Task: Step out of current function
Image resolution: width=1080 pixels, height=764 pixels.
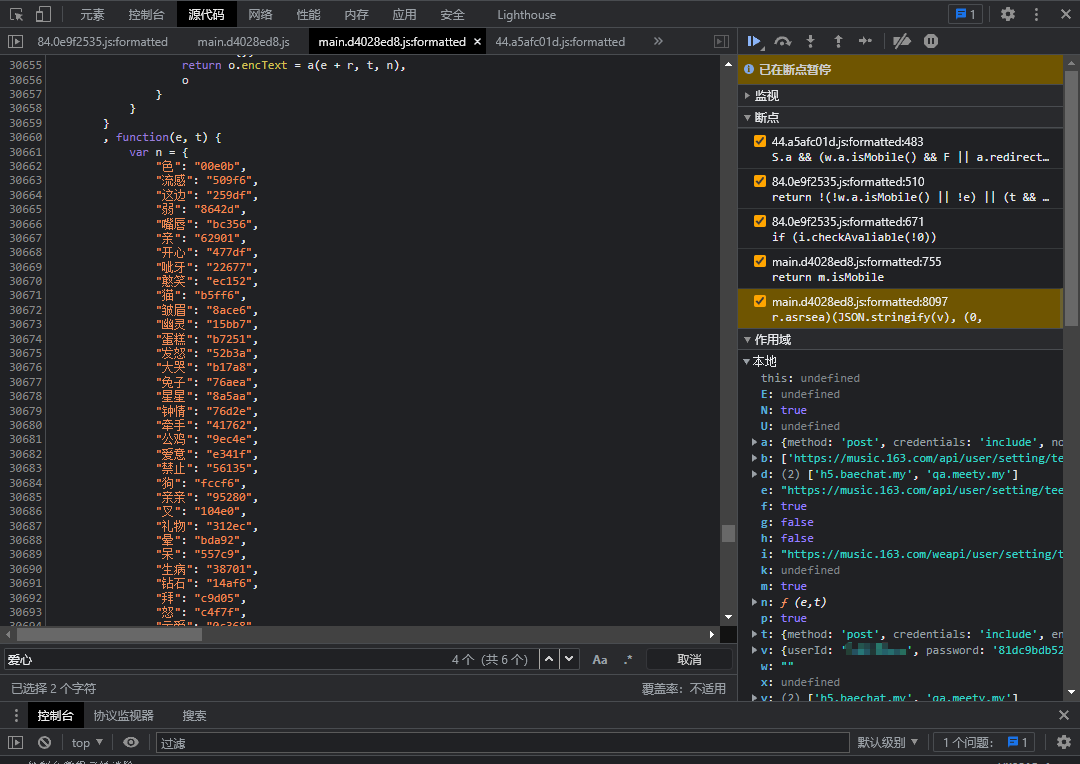Action: point(838,41)
